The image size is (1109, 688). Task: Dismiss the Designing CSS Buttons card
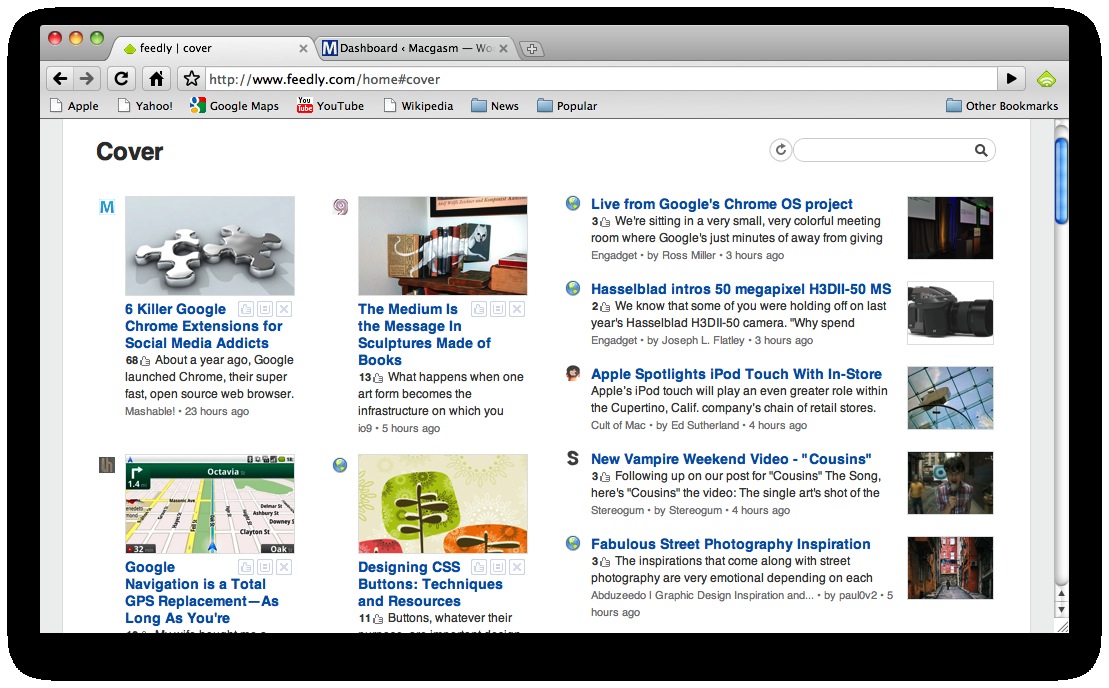click(517, 567)
